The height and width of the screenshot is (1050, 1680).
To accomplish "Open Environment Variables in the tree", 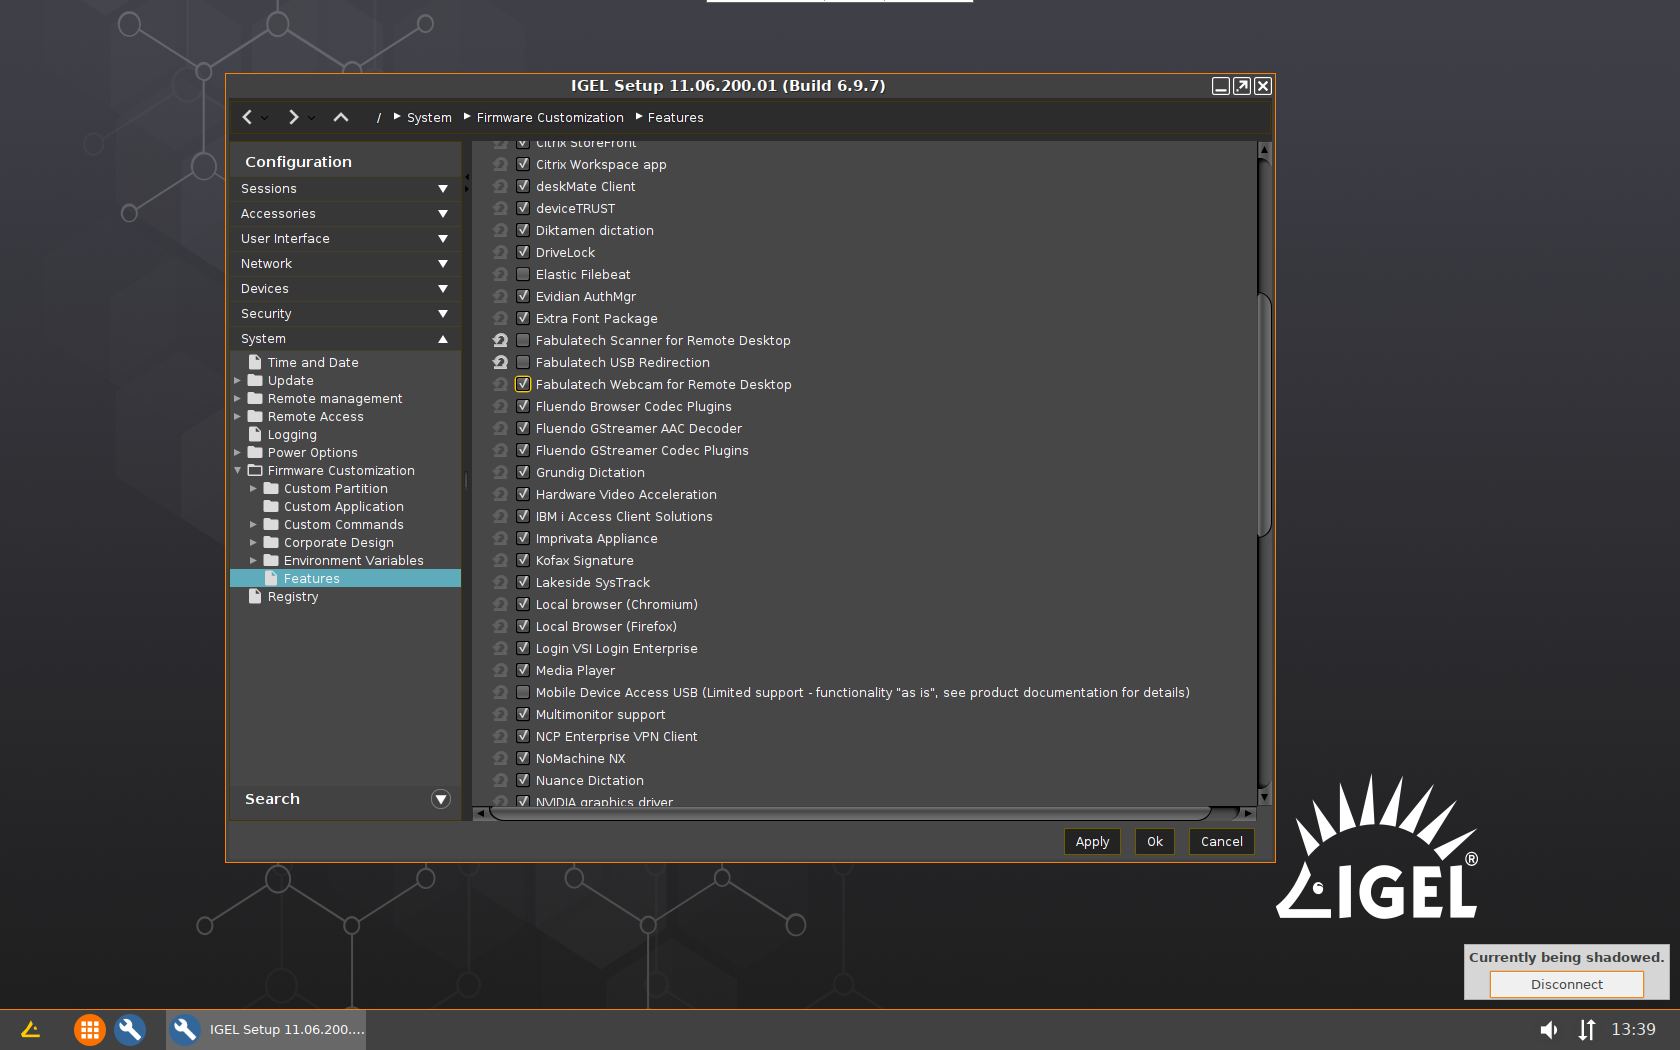I will tap(354, 561).
